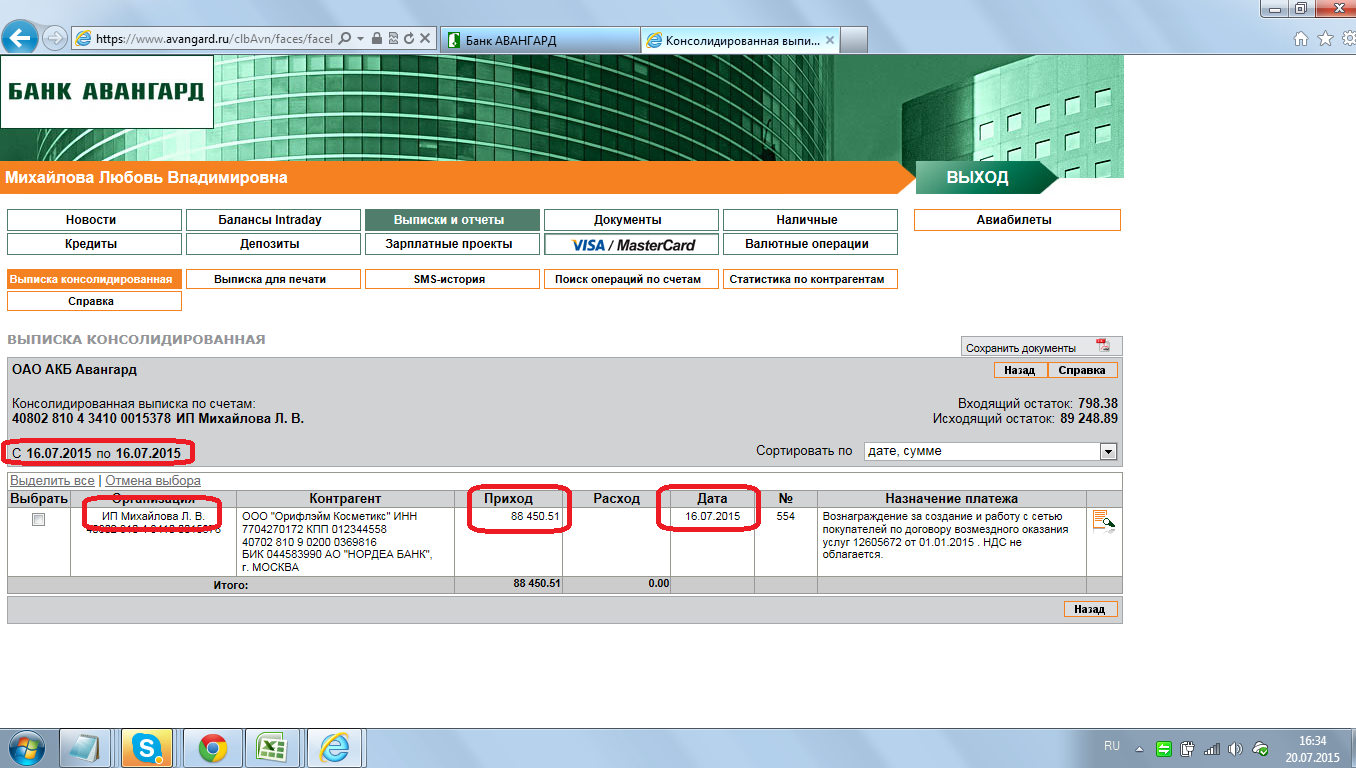Click the volume speaker tray icon
Viewport: 1356px width, 768px height.
(x=1235, y=748)
